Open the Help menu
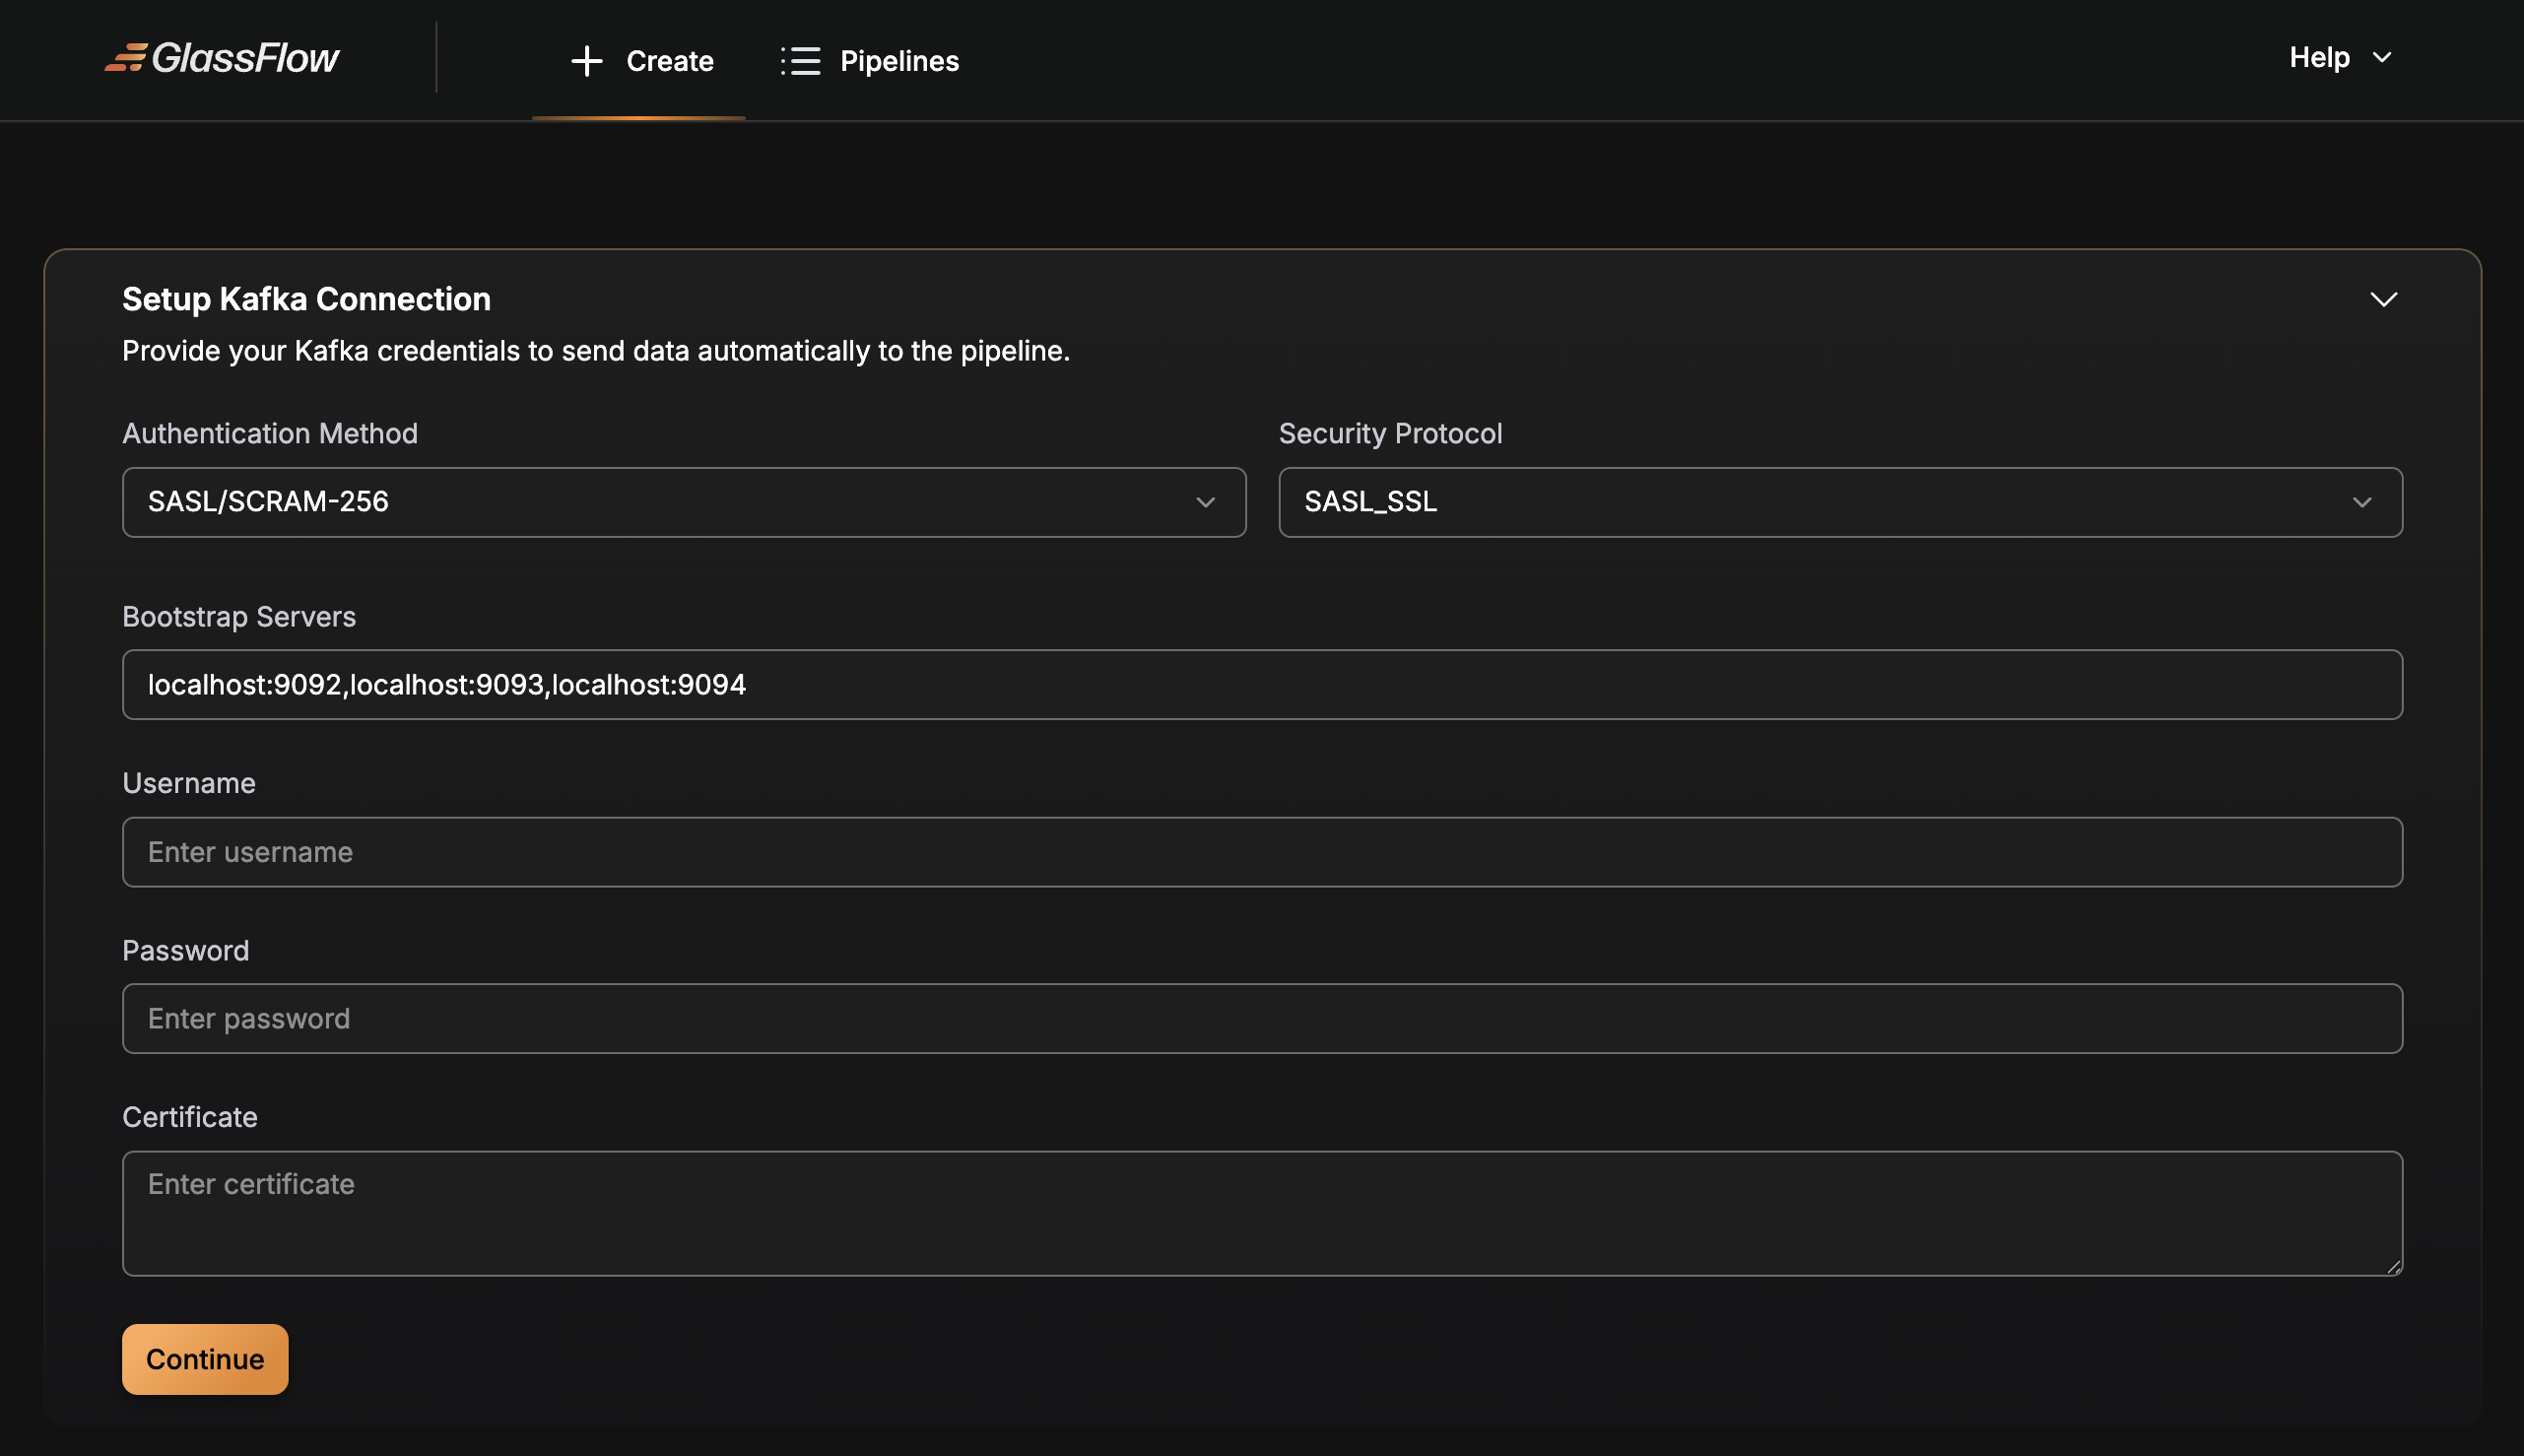The width and height of the screenshot is (2524, 1456). pos(2319,58)
